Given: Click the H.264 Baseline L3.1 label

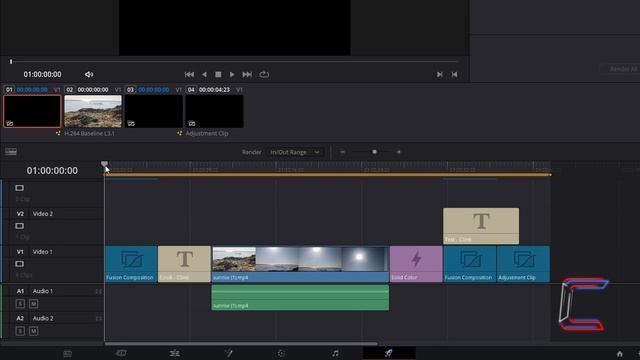Looking at the screenshot, I should point(89,133).
